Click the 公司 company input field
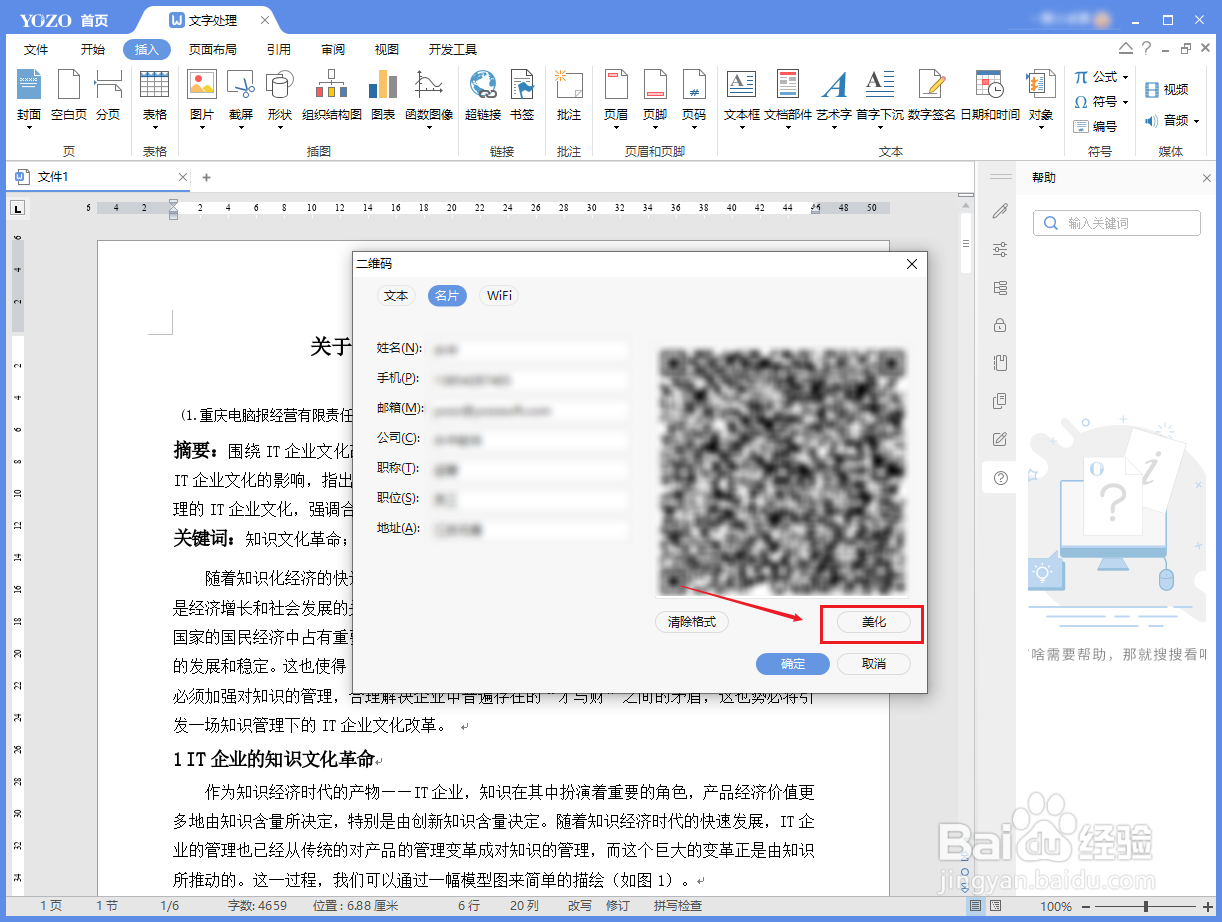 coord(528,438)
